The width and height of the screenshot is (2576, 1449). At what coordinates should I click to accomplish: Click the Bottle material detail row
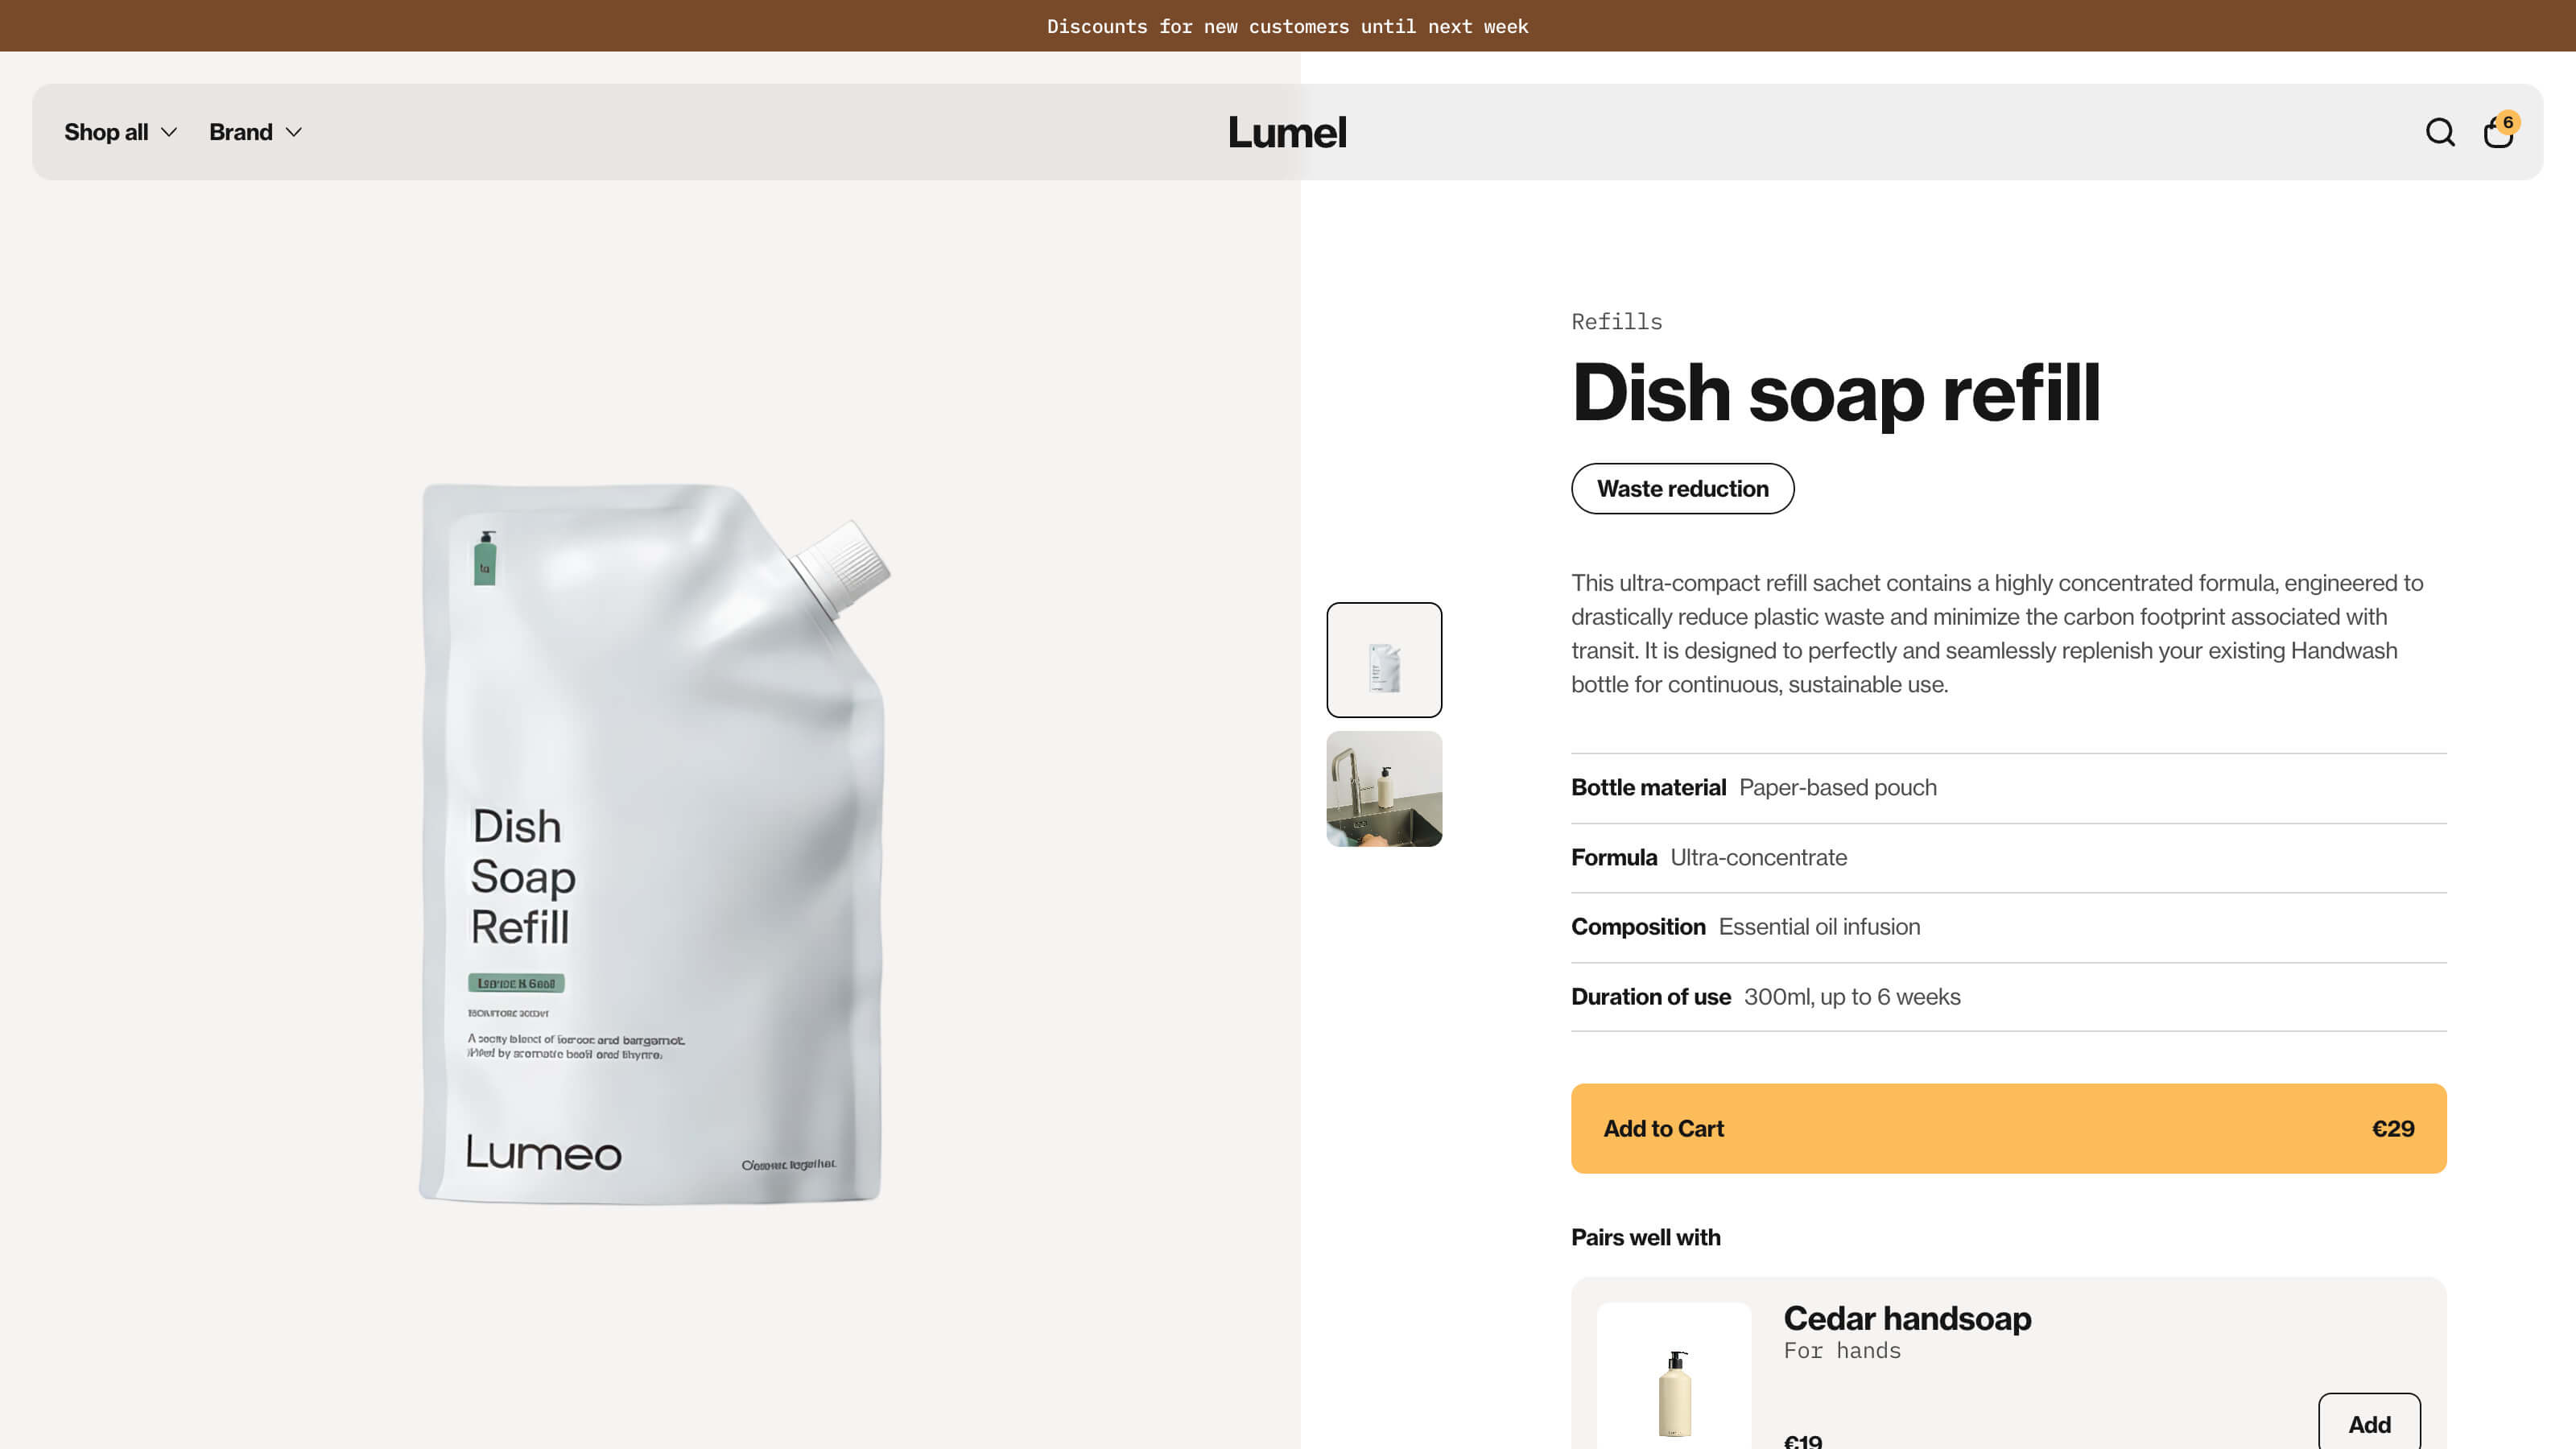(2008, 788)
